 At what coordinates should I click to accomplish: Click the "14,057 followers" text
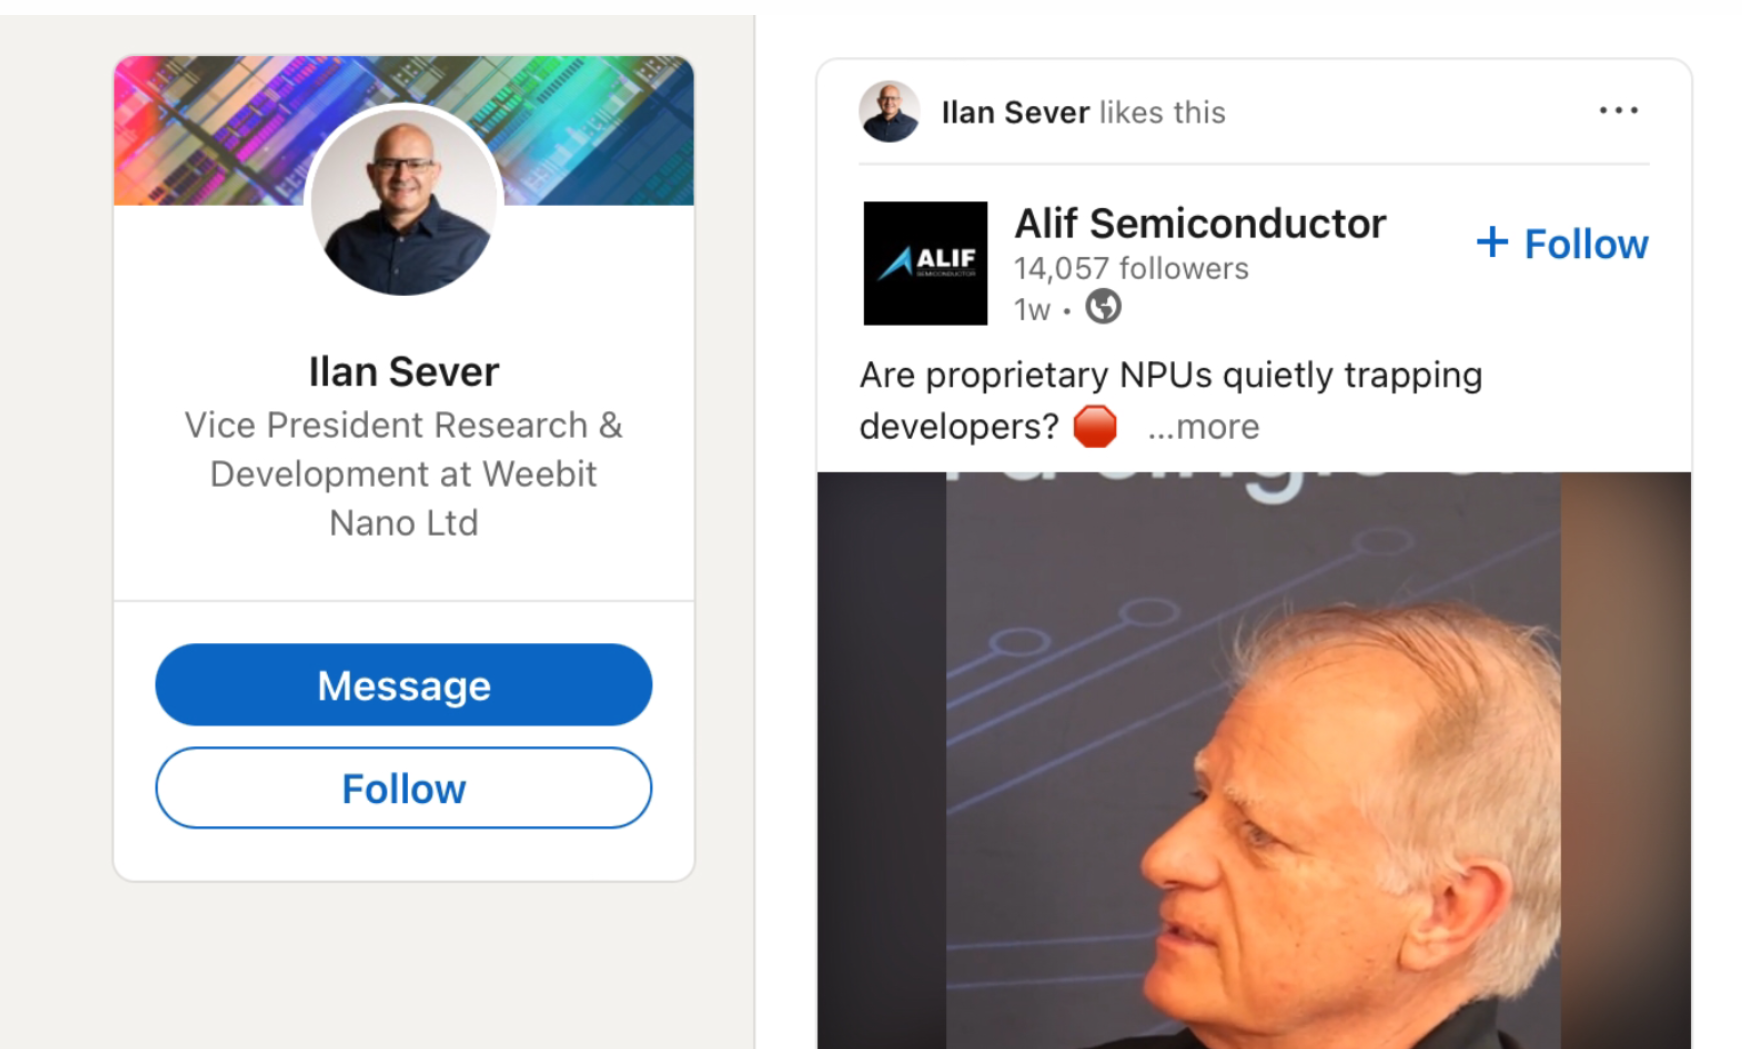click(x=1131, y=269)
